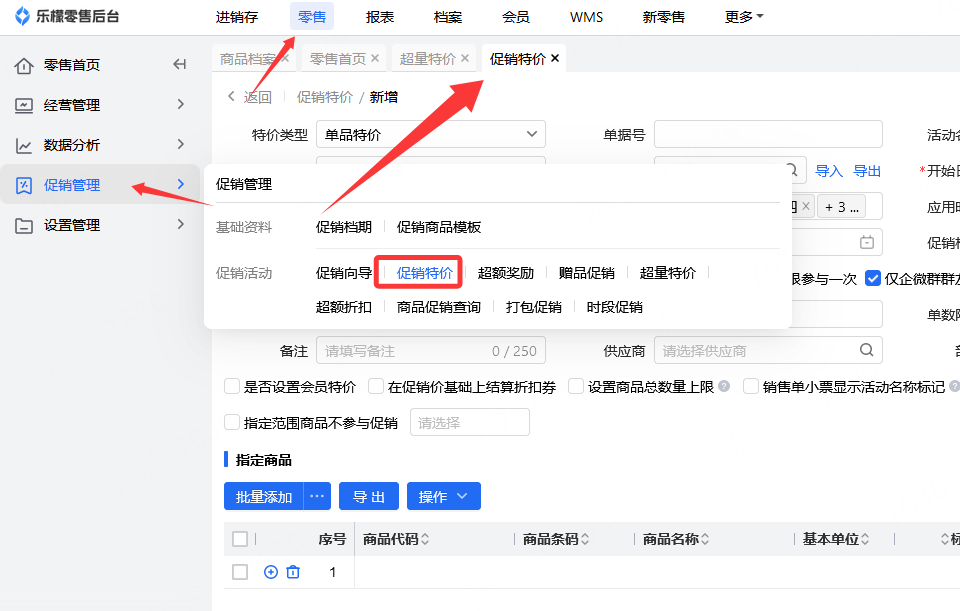Check 是否设置会员特价
Viewport: 960px width, 611px height.
click(x=232, y=386)
